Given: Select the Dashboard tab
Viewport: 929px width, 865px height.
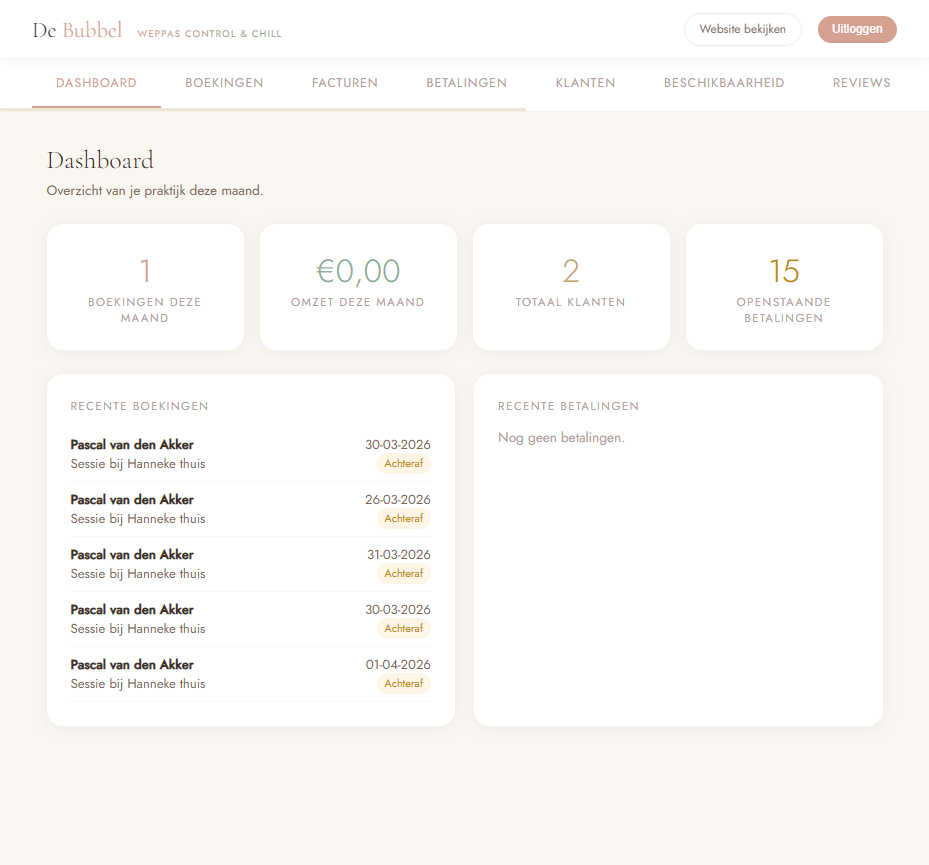Looking at the screenshot, I should coord(96,83).
